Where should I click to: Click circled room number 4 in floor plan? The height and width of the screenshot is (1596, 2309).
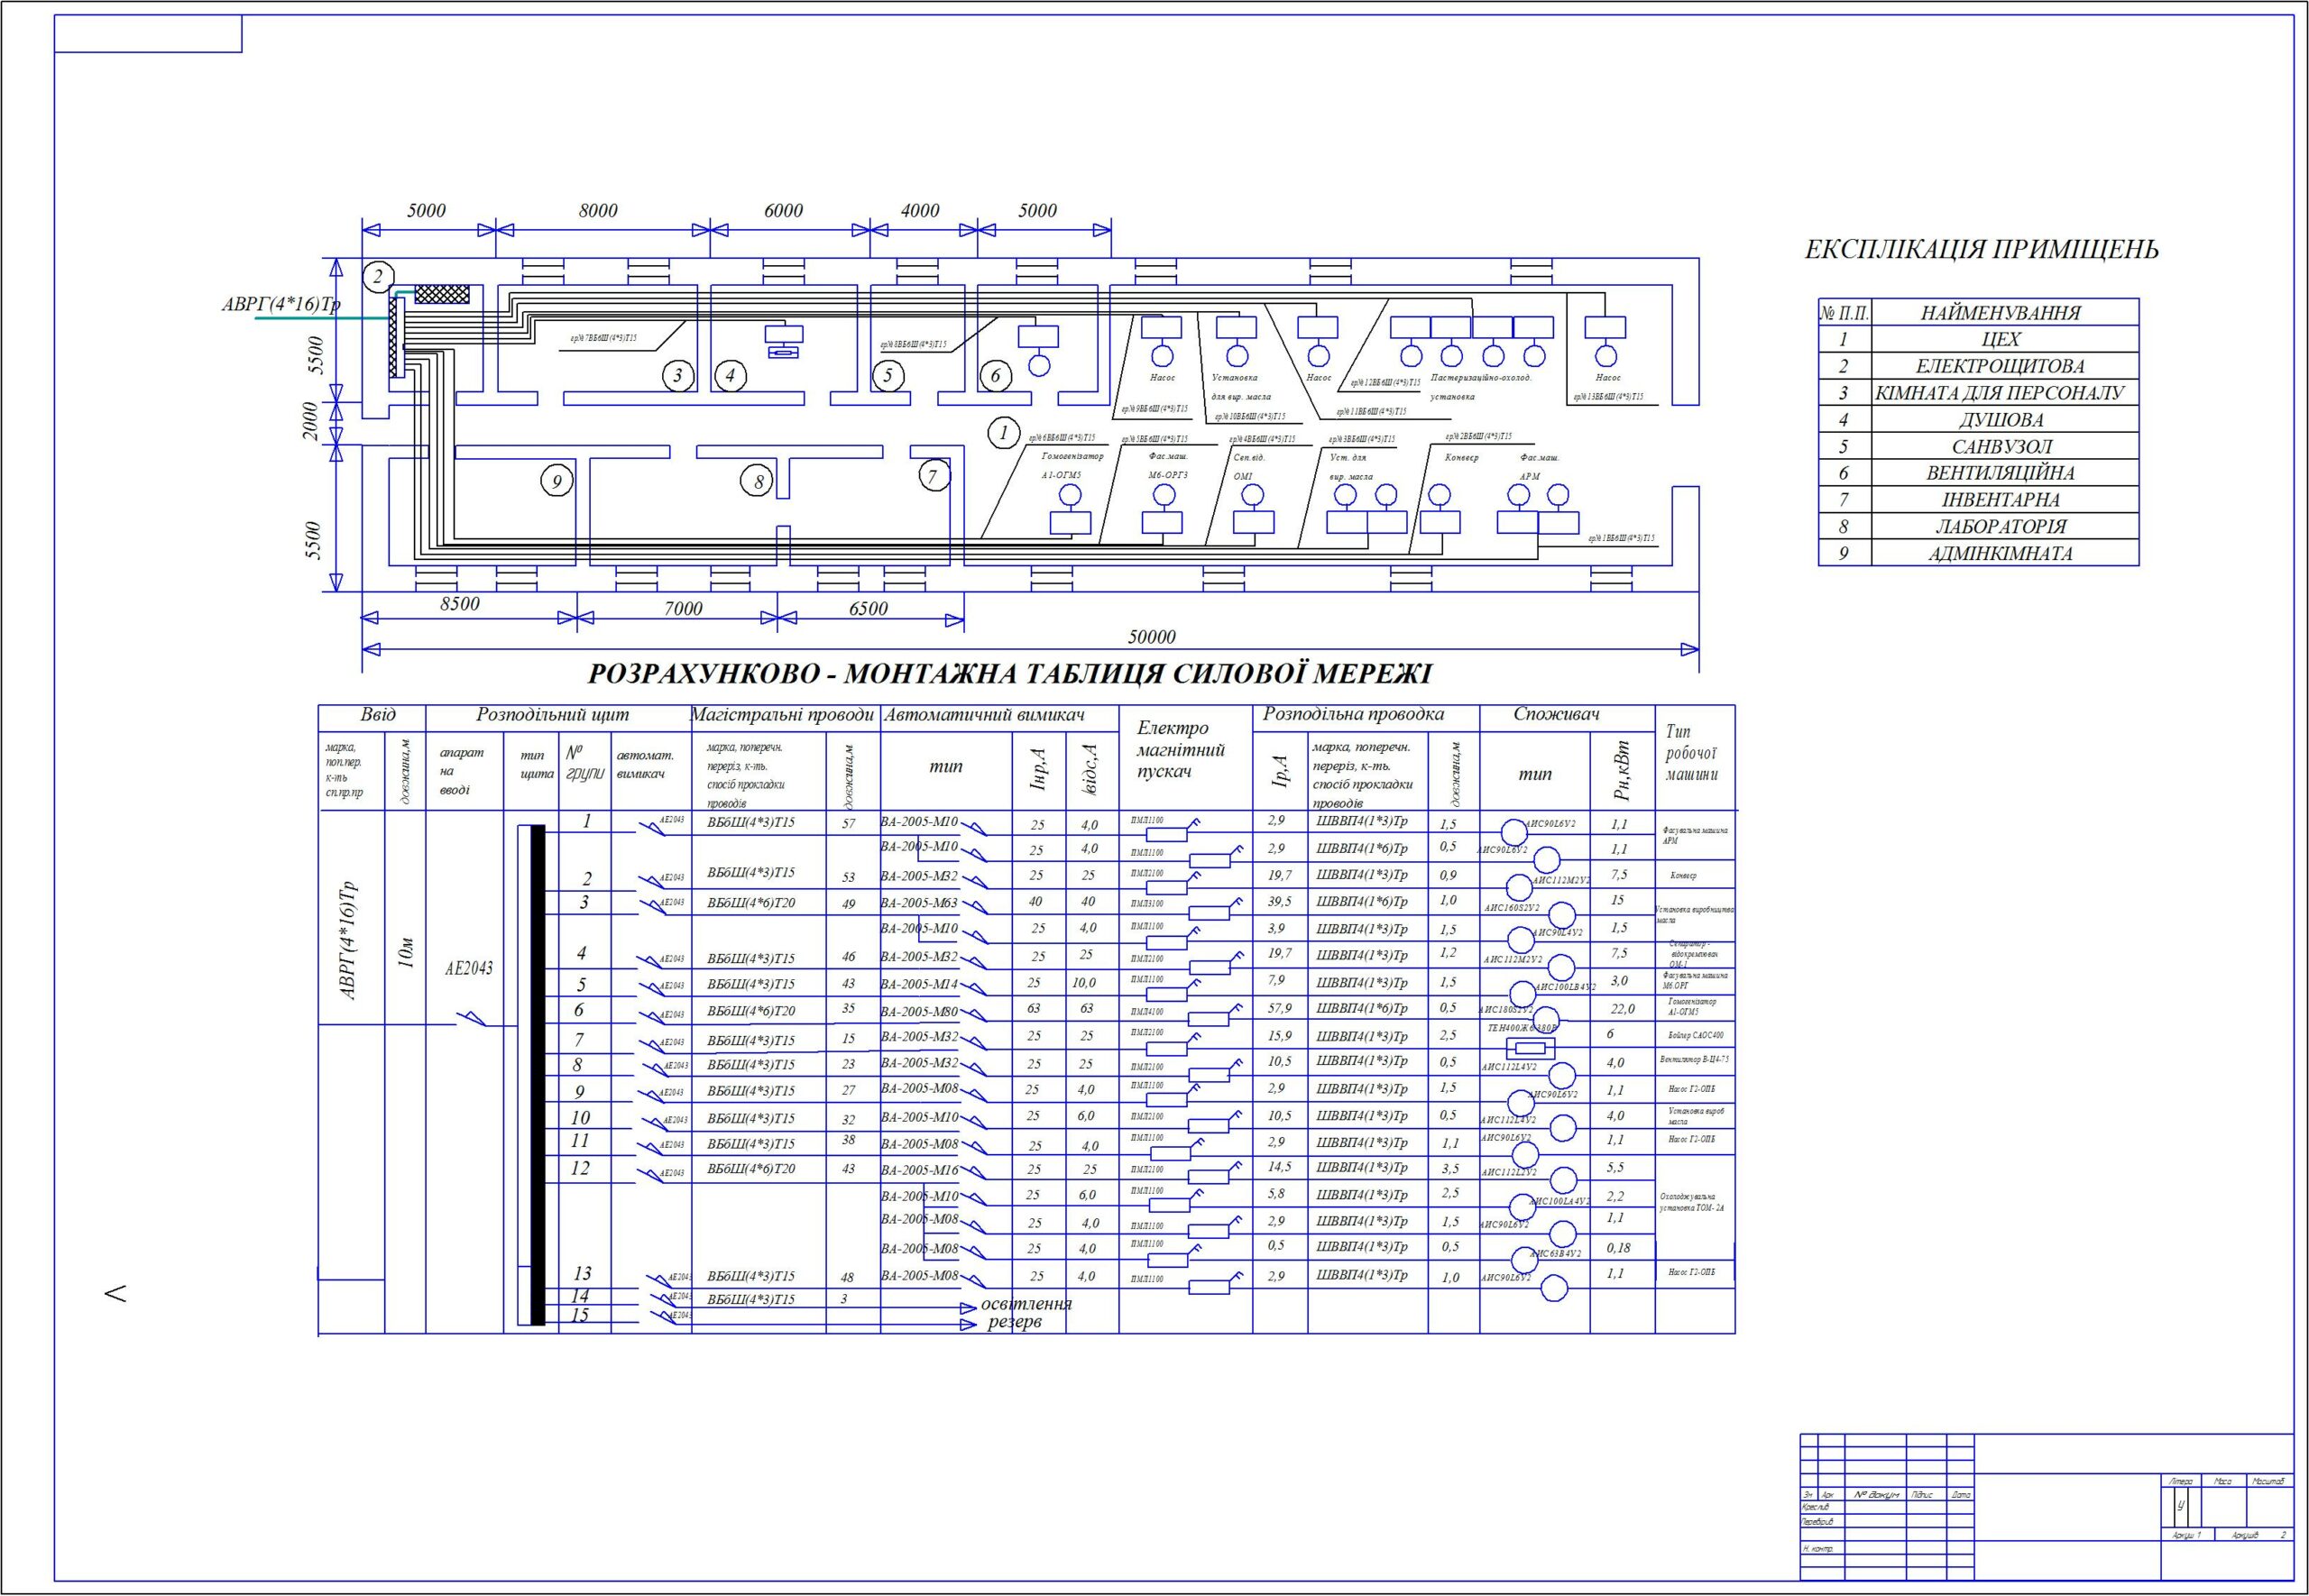click(730, 376)
